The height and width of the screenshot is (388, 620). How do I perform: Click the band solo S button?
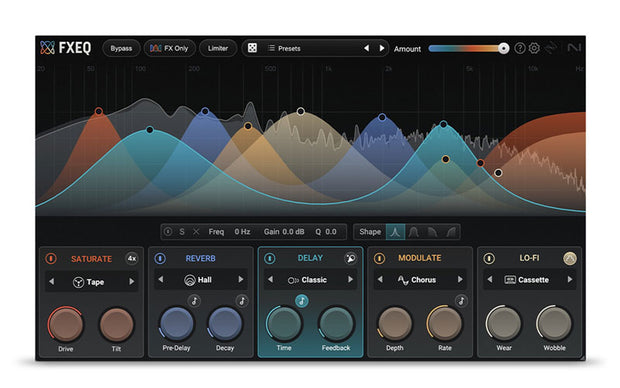(x=181, y=231)
